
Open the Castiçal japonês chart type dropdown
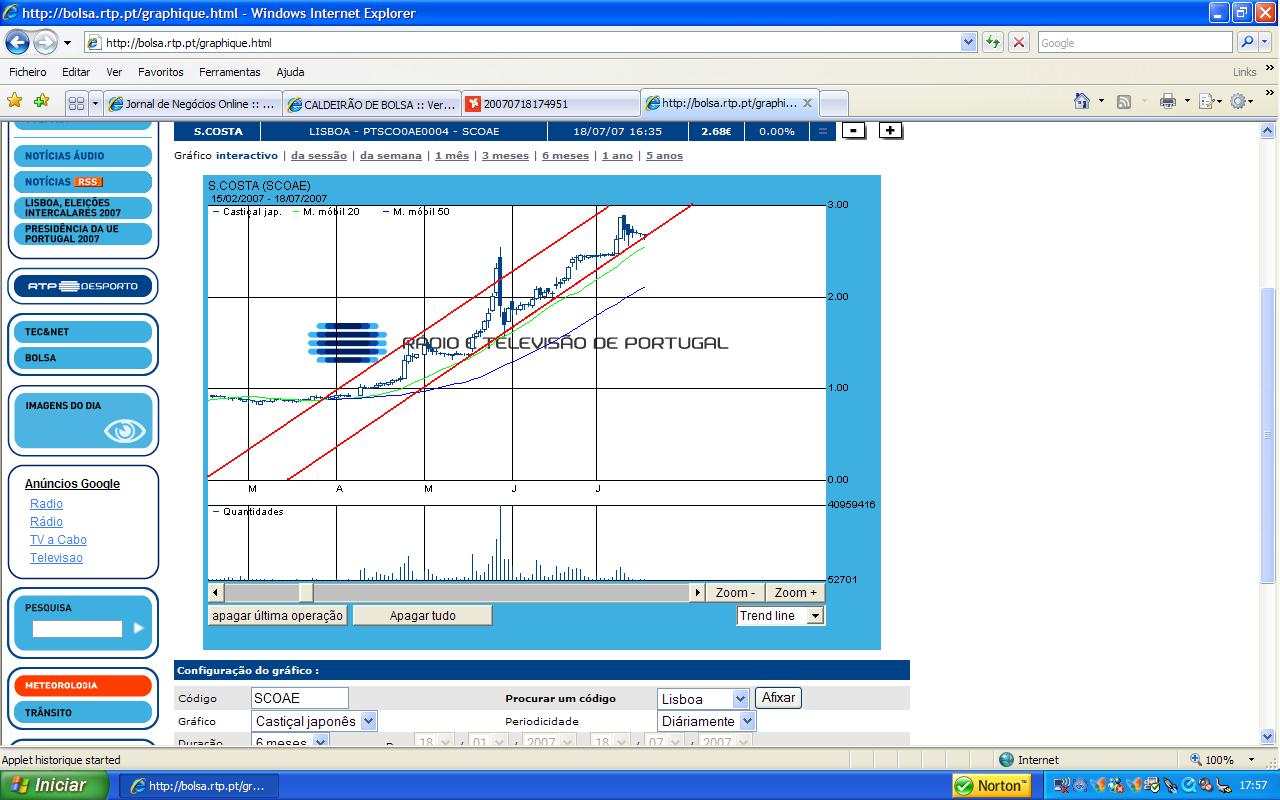pyautogui.click(x=368, y=721)
